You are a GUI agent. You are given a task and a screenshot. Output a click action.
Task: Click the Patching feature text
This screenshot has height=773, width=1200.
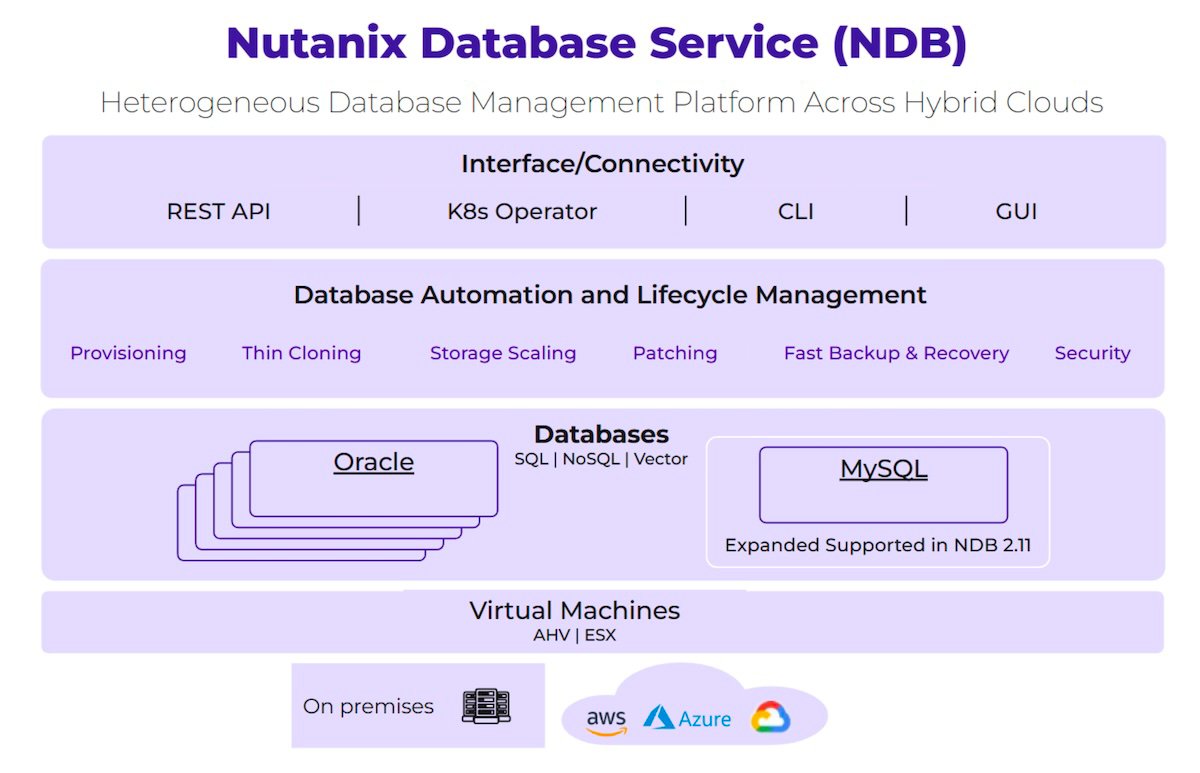[x=675, y=353]
